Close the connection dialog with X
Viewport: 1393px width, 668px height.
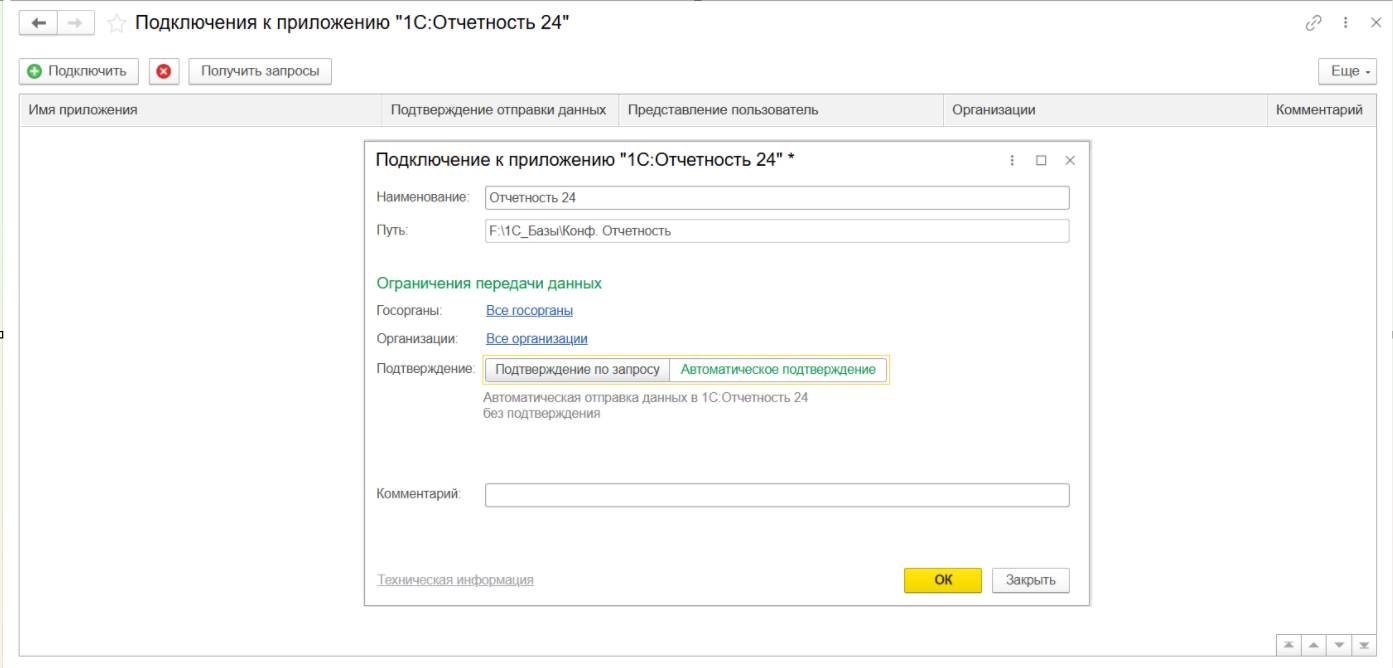coord(1070,160)
